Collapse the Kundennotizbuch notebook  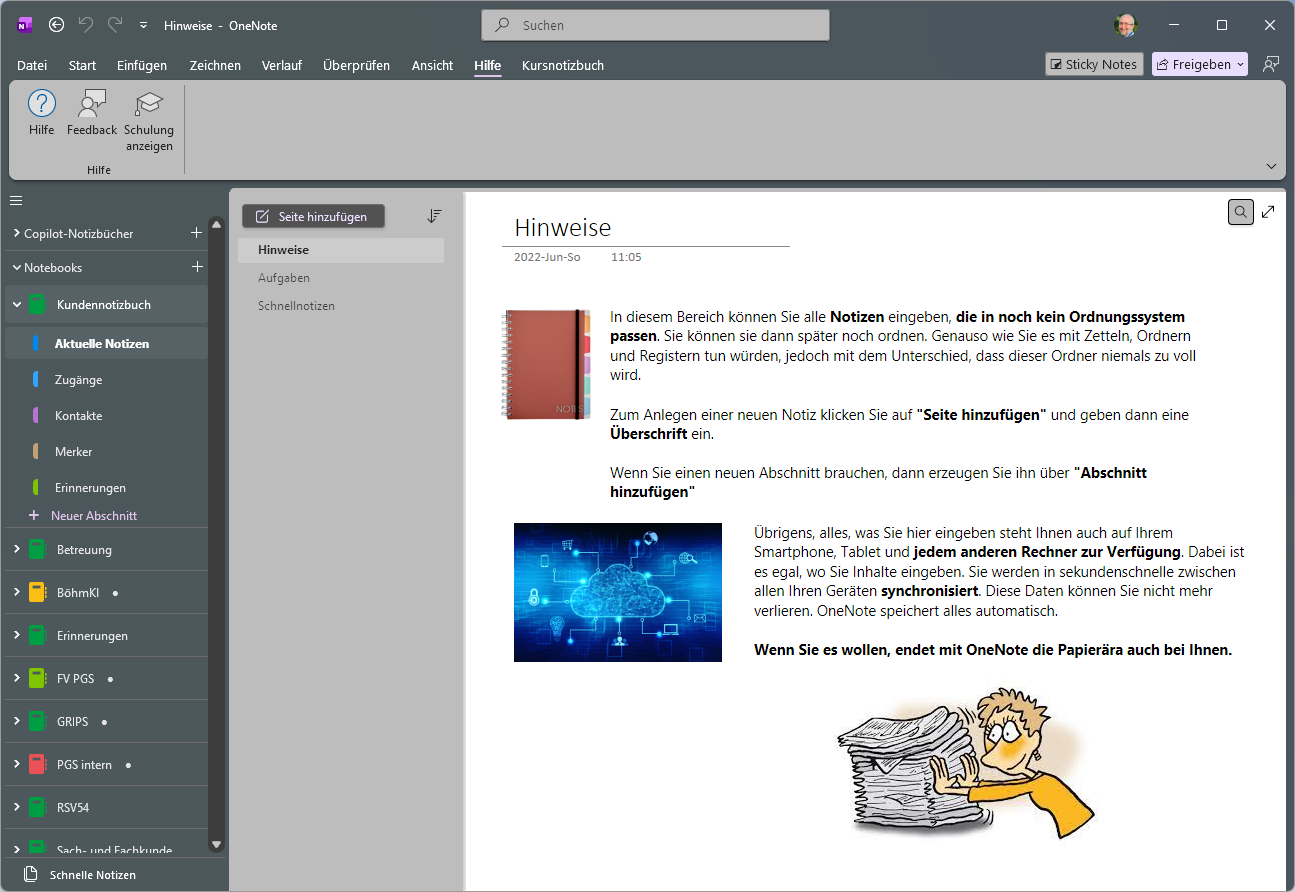16,304
